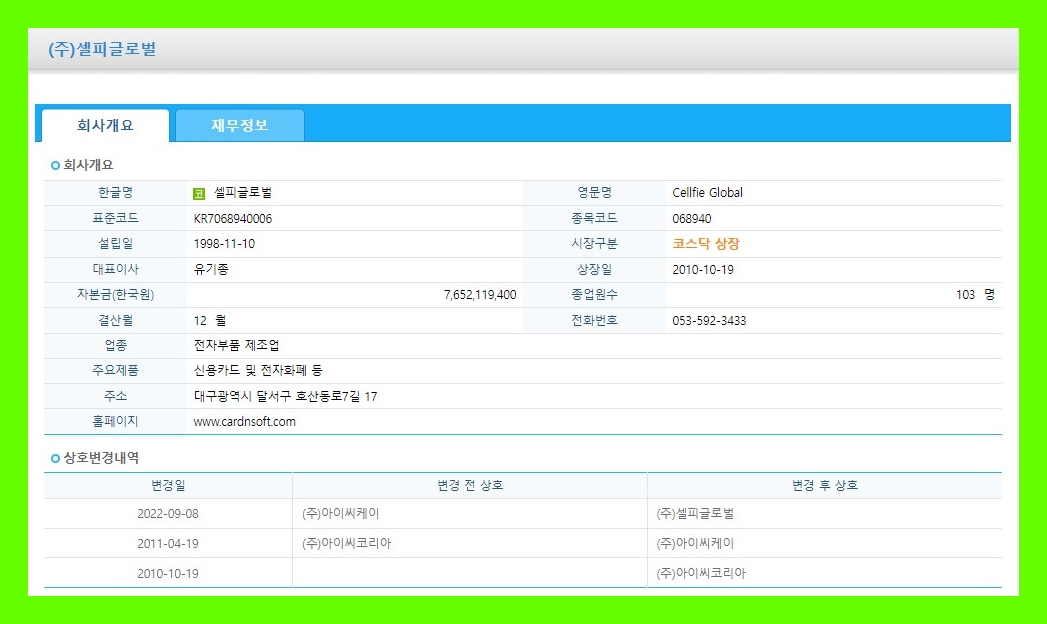1047x624 pixels.
Task: Click the change date 2022-09-08
Action: (168, 514)
